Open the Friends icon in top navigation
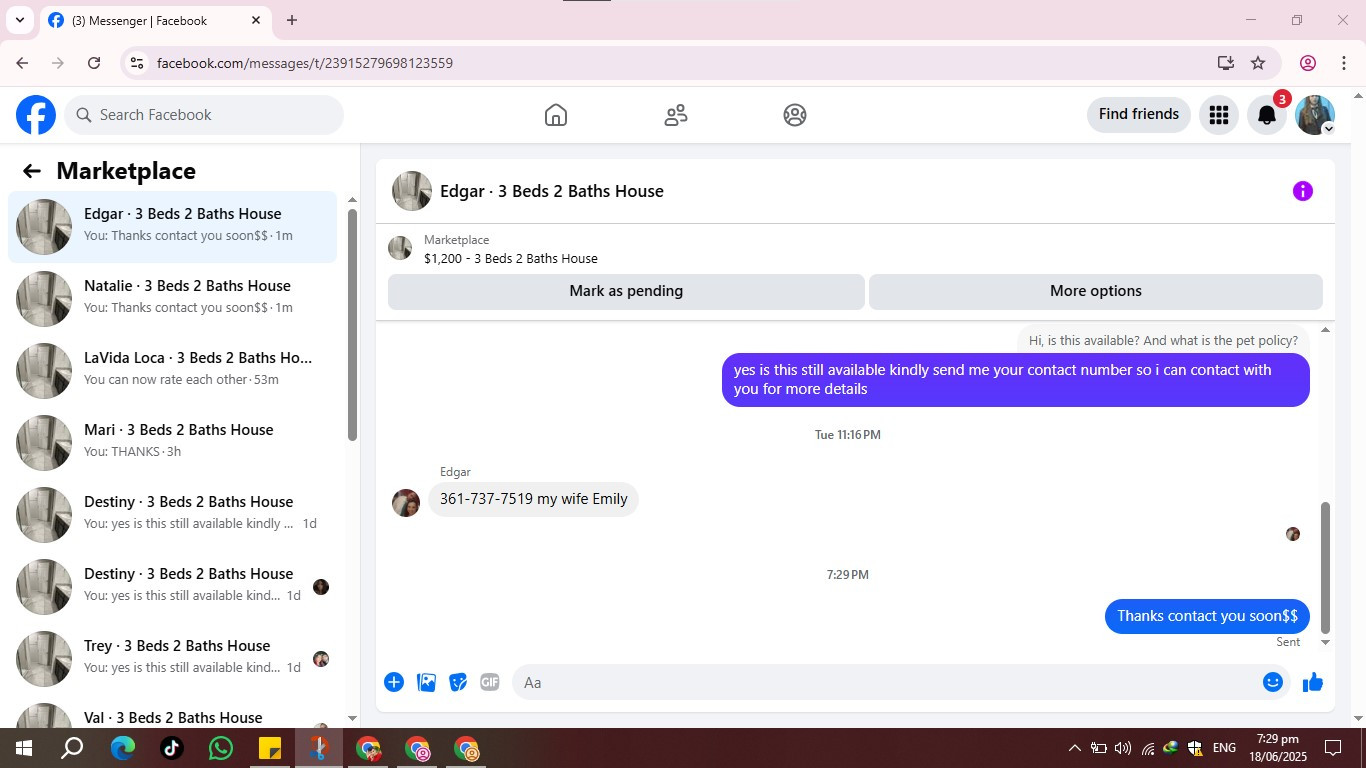Screen dimensions: 1366x768 pyautogui.click(x=676, y=115)
